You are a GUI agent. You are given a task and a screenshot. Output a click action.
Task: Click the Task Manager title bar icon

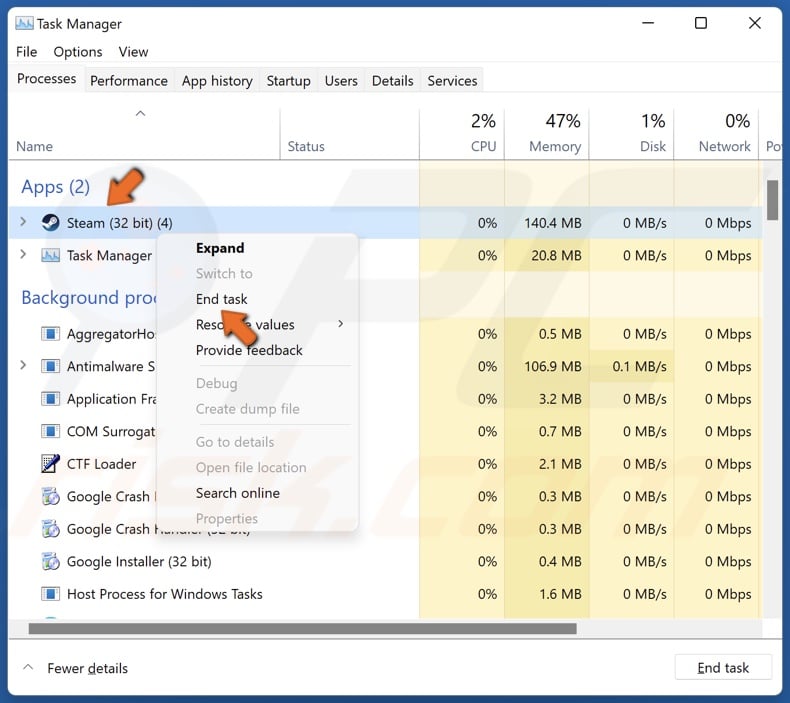point(24,23)
